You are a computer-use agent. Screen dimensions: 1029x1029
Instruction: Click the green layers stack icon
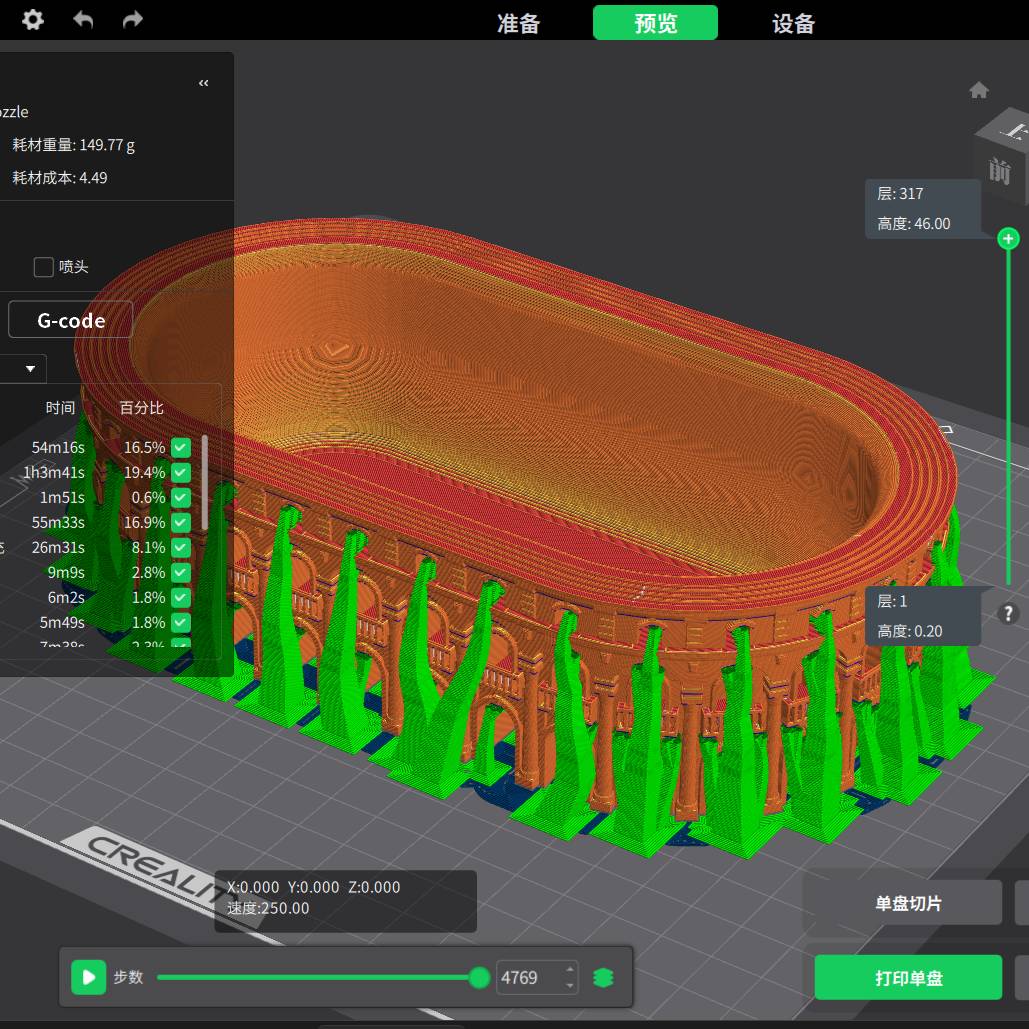(x=603, y=978)
